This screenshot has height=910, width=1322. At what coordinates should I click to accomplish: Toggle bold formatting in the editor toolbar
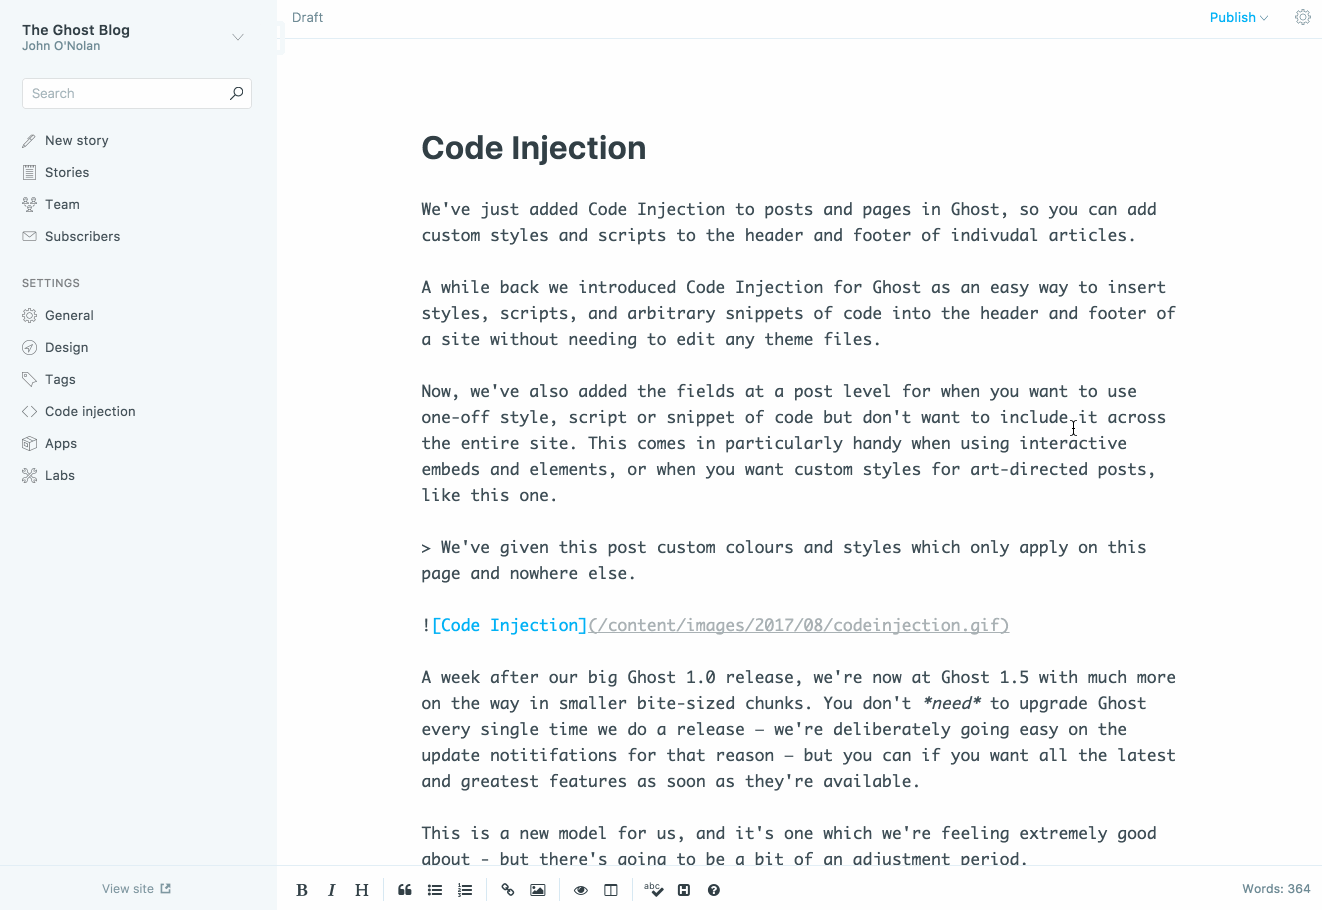click(302, 889)
